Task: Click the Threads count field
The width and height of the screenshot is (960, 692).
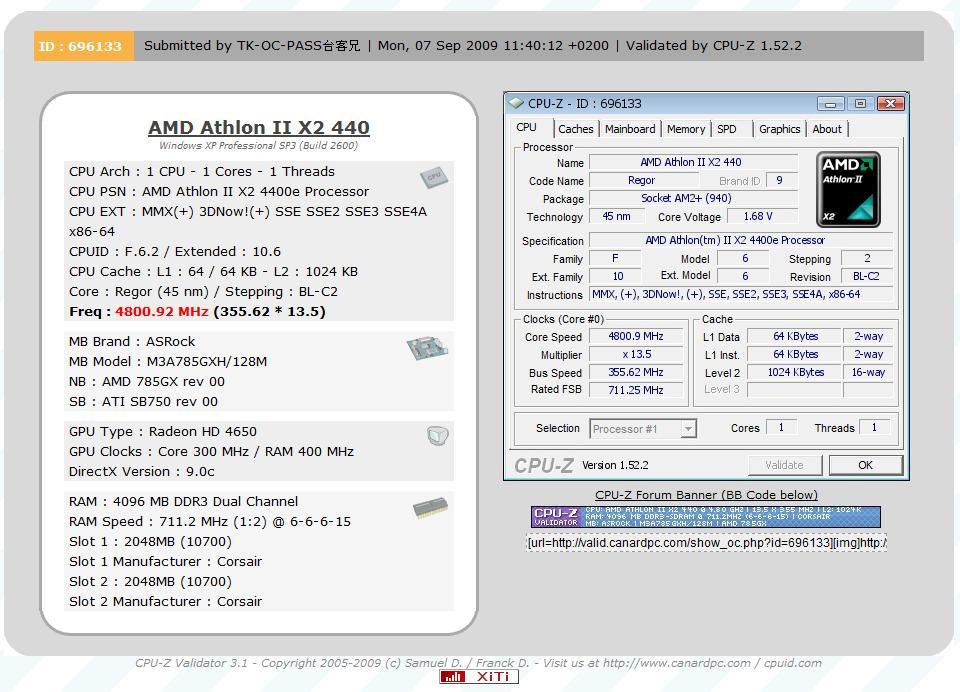Action: [x=874, y=427]
